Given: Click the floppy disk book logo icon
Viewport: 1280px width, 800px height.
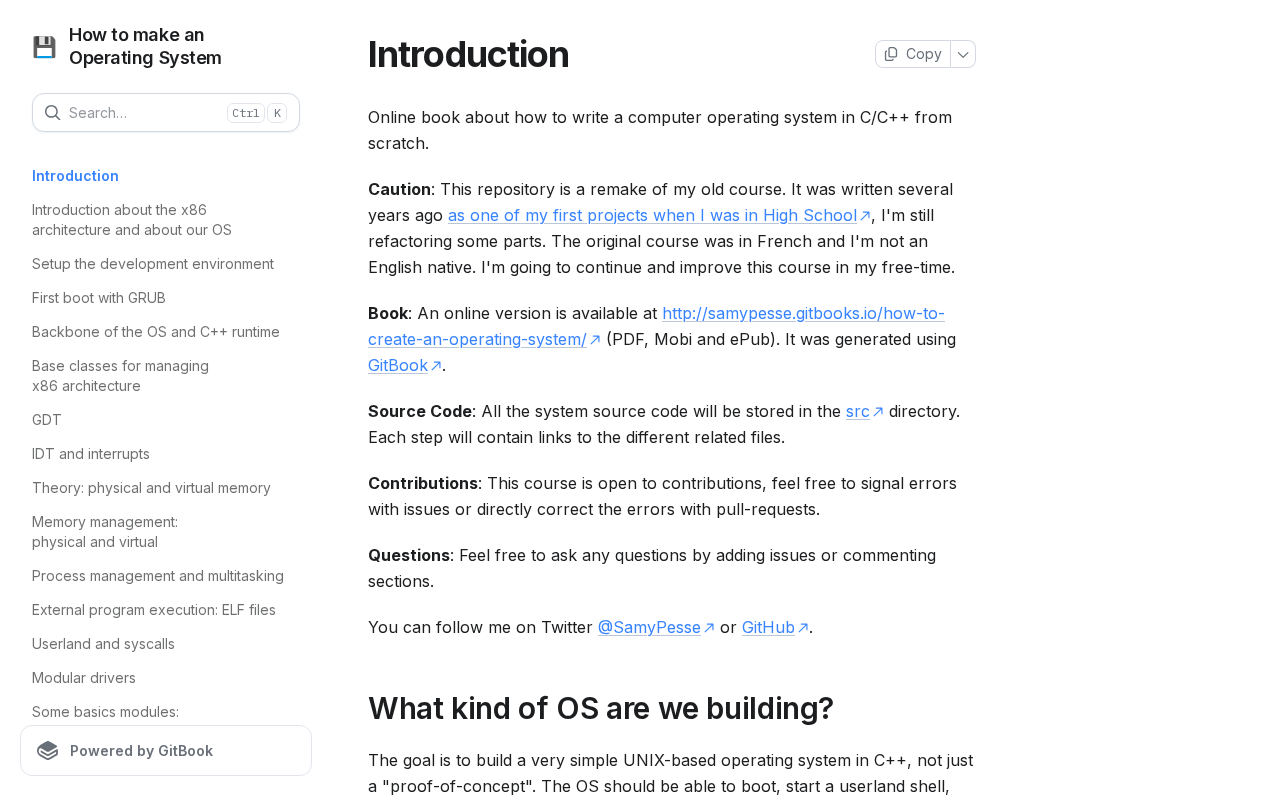Looking at the screenshot, I should [x=44, y=47].
